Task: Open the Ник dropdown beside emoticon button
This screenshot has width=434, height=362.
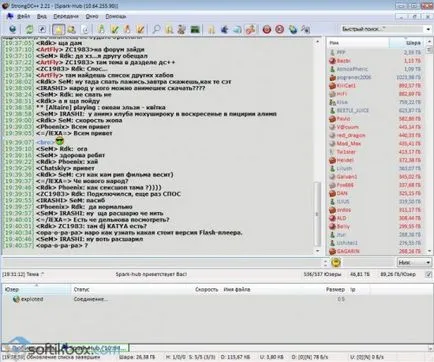Action: coord(414,262)
